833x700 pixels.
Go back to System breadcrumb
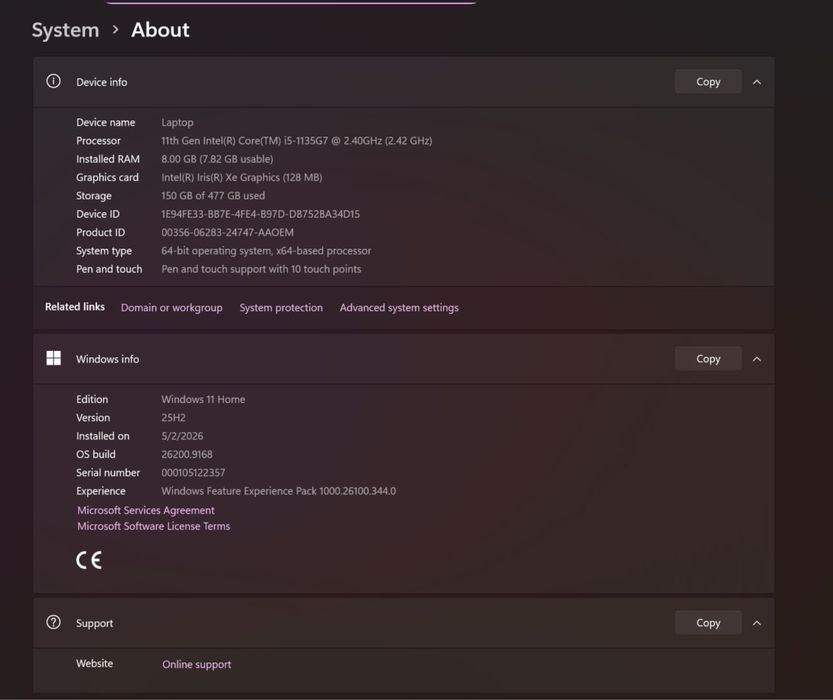pos(65,30)
